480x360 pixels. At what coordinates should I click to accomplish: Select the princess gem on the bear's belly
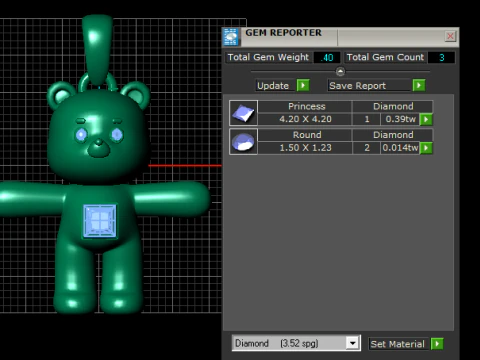point(100,221)
